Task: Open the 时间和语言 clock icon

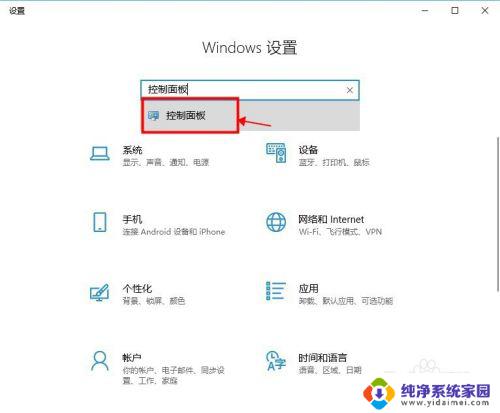Action: [x=276, y=361]
